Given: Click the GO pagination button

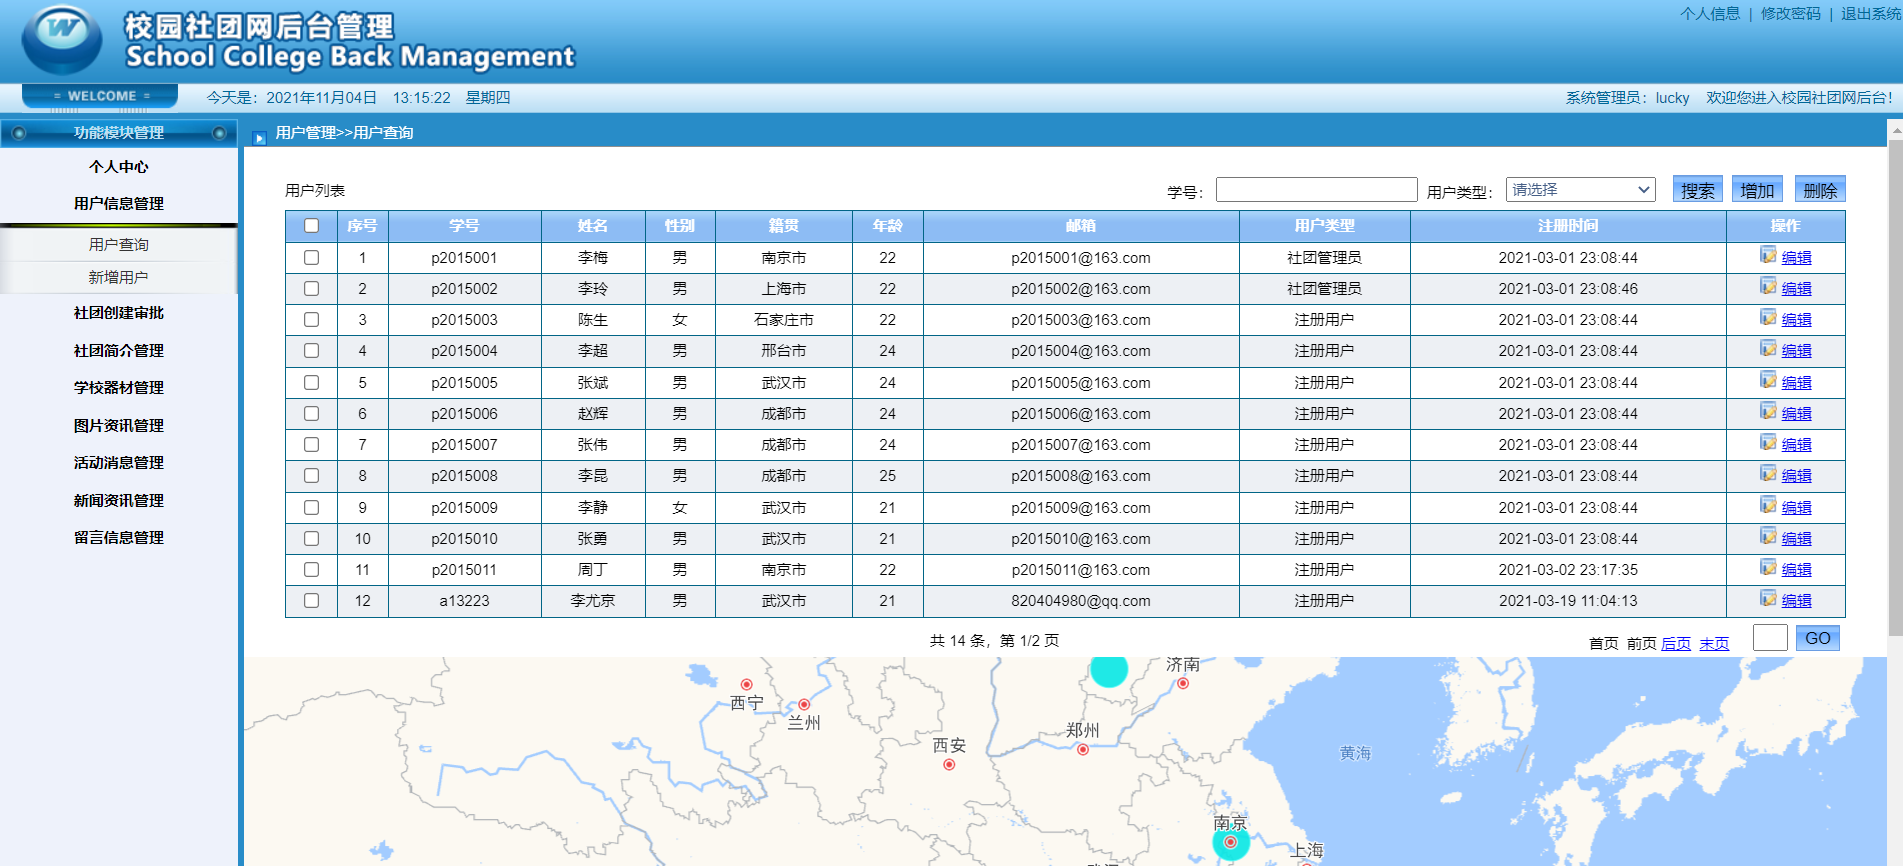Looking at the screenshot, I should pos(1818,638).
